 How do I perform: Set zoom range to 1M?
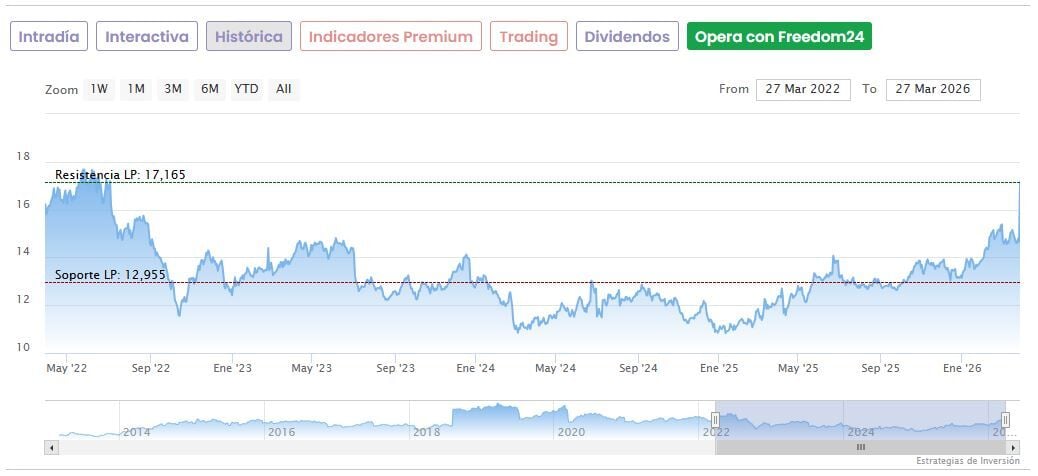(x=136, y=89)
